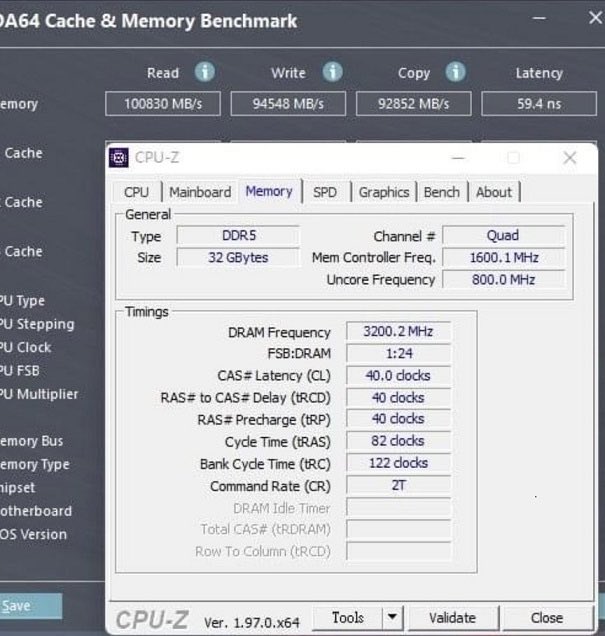Open the SPD tab
This screenshot has width=605, height=636.
click(325, 192)
